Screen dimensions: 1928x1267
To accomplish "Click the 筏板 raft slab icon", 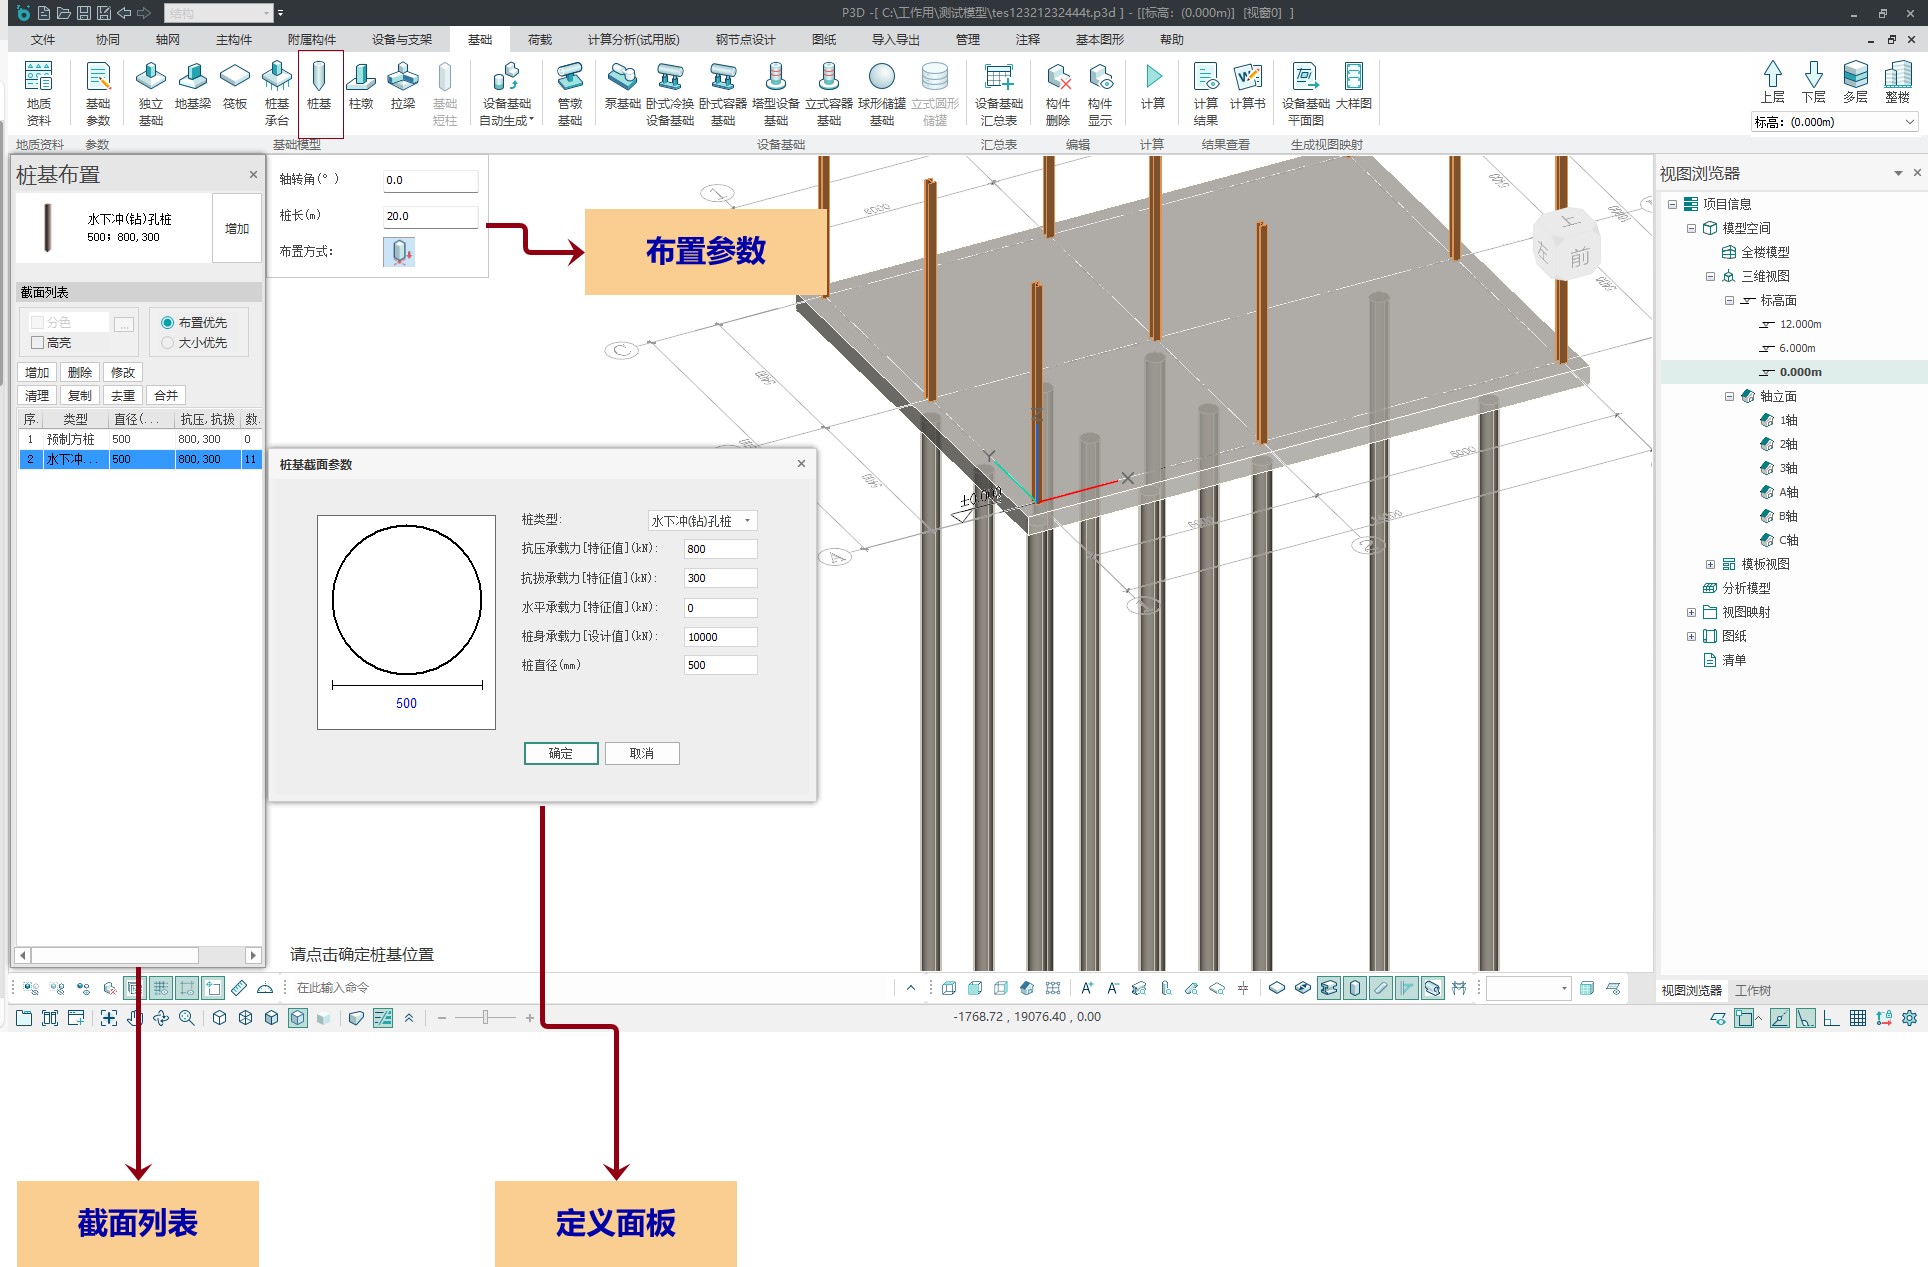I will (x=235, y=84).
